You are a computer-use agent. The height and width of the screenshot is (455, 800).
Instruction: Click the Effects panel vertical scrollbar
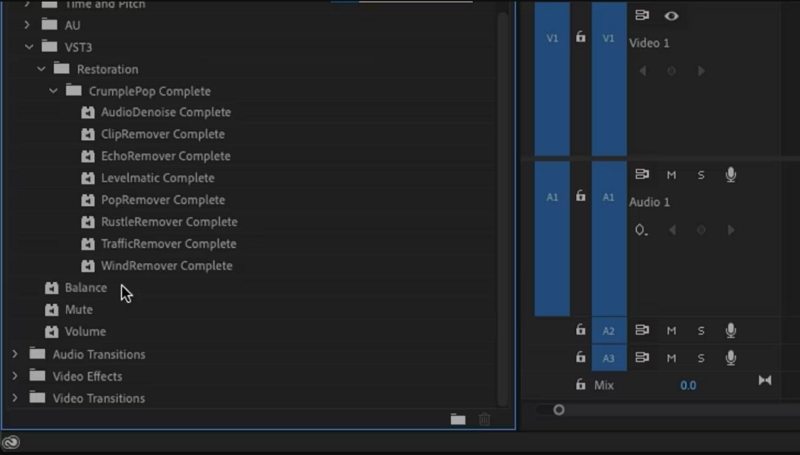pyautogui.click(x=503, y=209)
